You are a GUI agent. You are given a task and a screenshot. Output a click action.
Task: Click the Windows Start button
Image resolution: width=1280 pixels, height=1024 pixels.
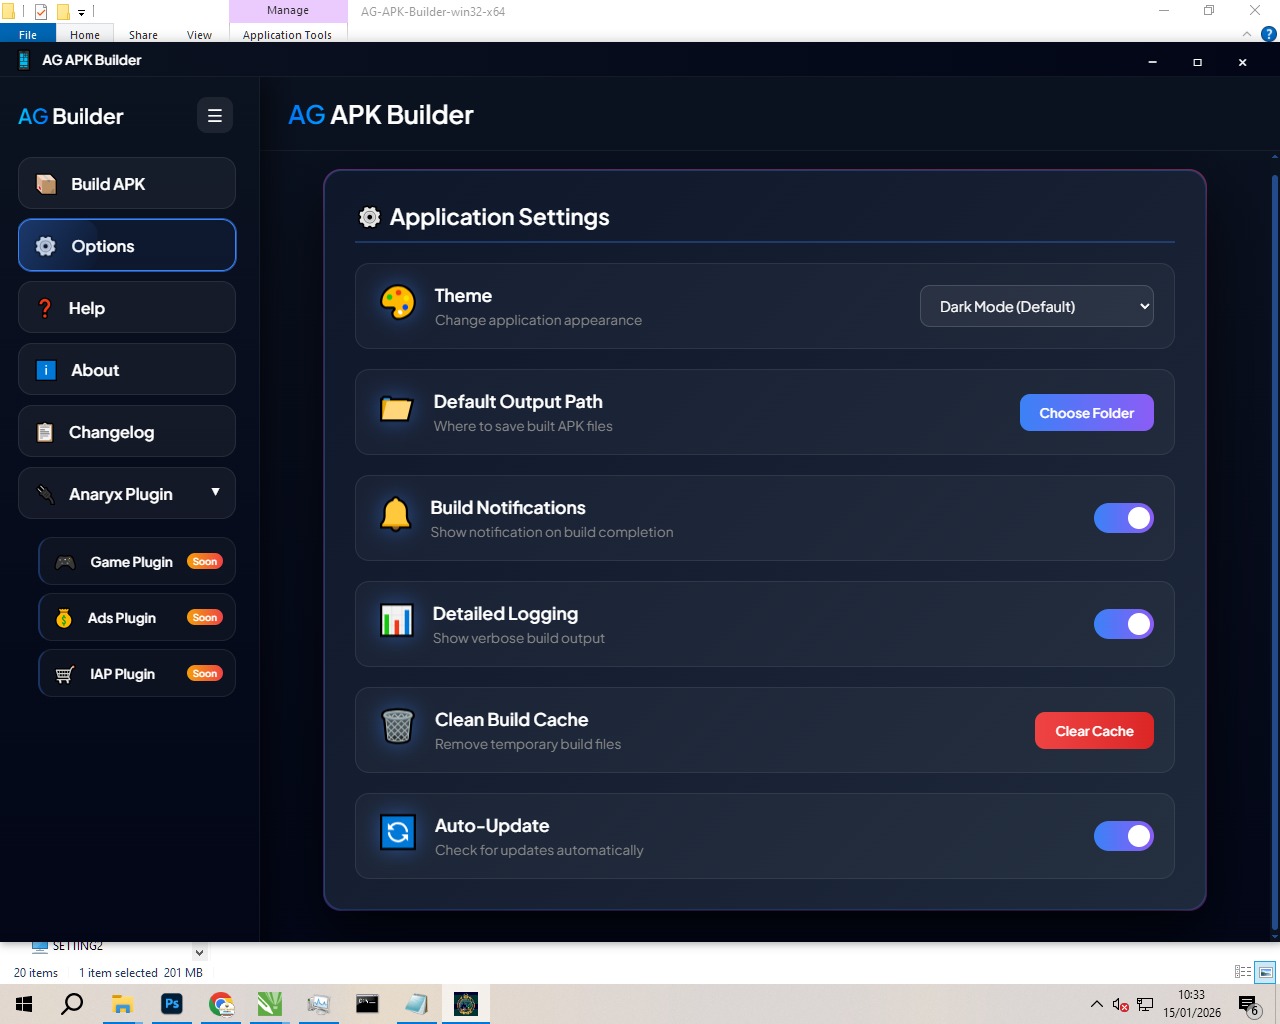(x=24, y=1004)
